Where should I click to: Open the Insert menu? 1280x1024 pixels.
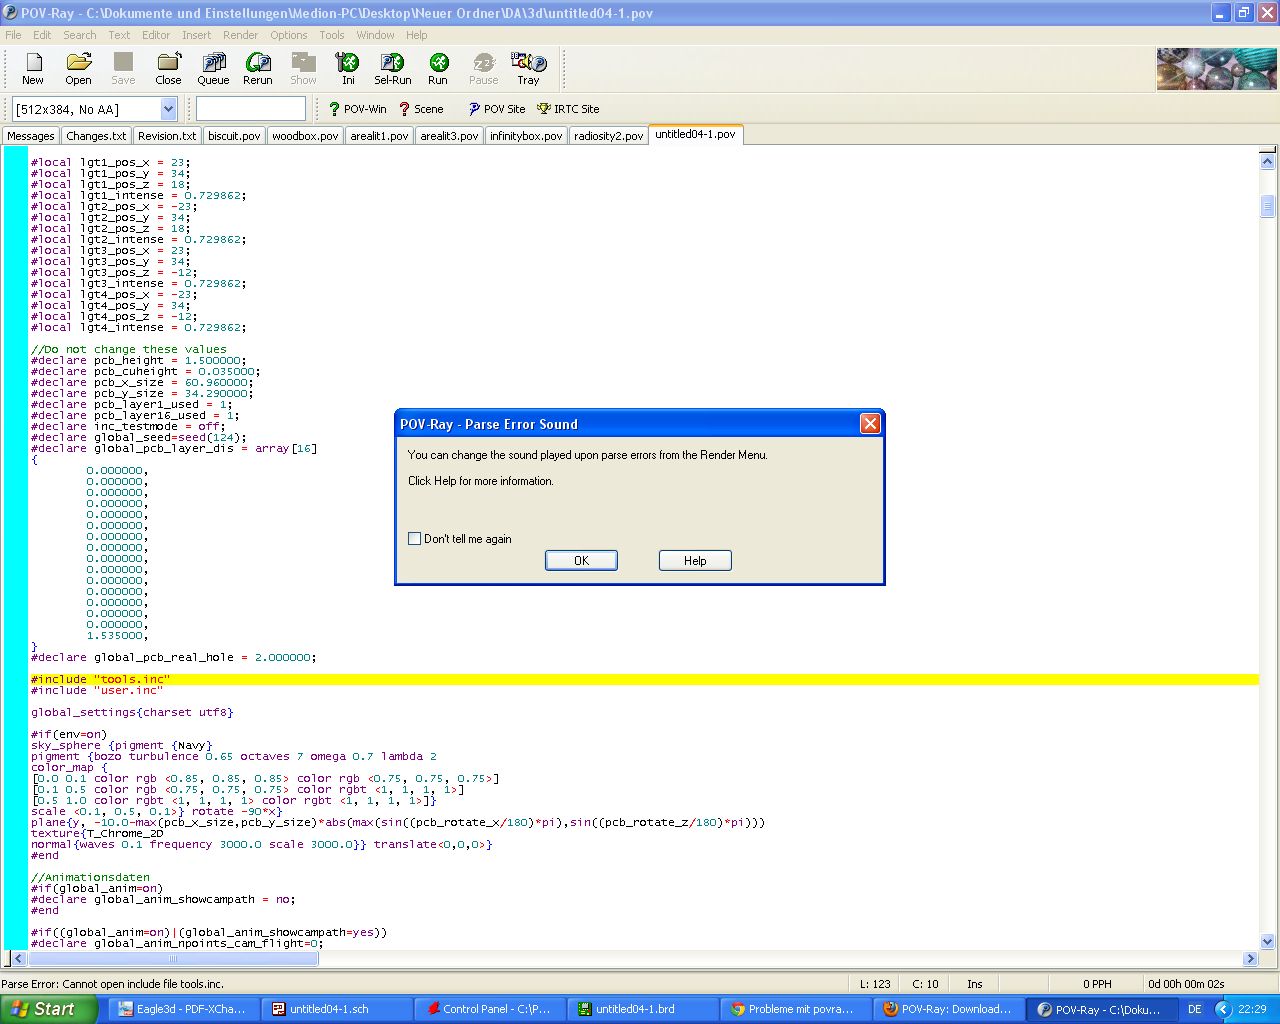pos(196,35)
